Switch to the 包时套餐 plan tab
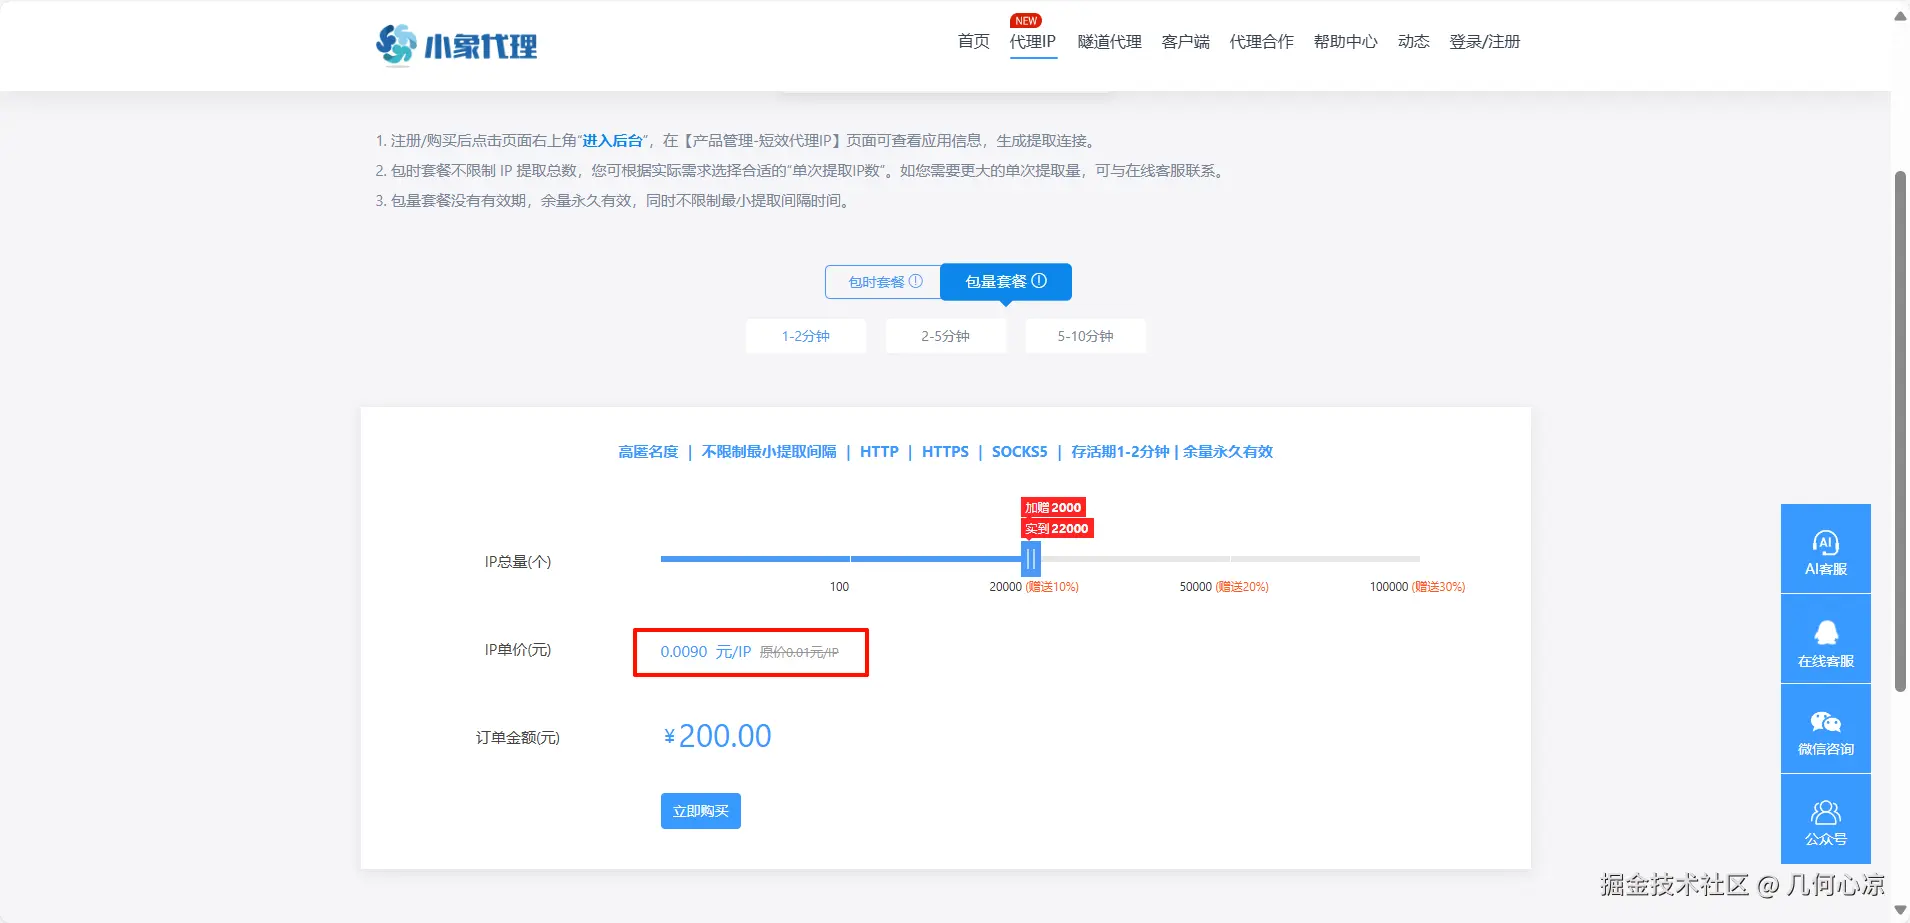 (880, 281)
